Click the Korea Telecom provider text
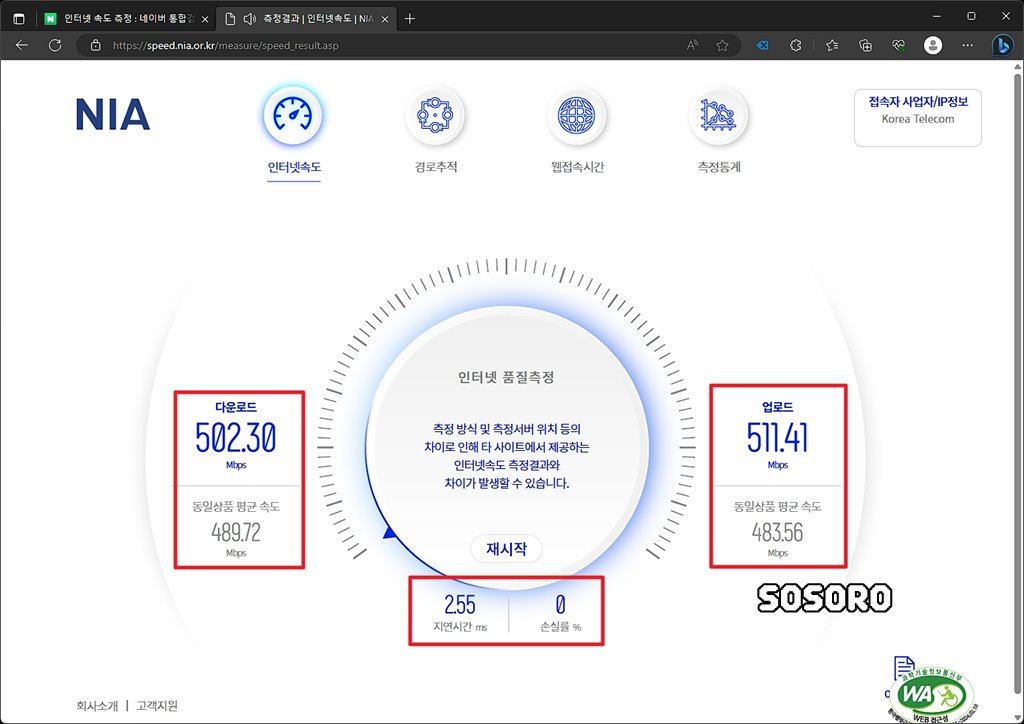 pos(918,119)
